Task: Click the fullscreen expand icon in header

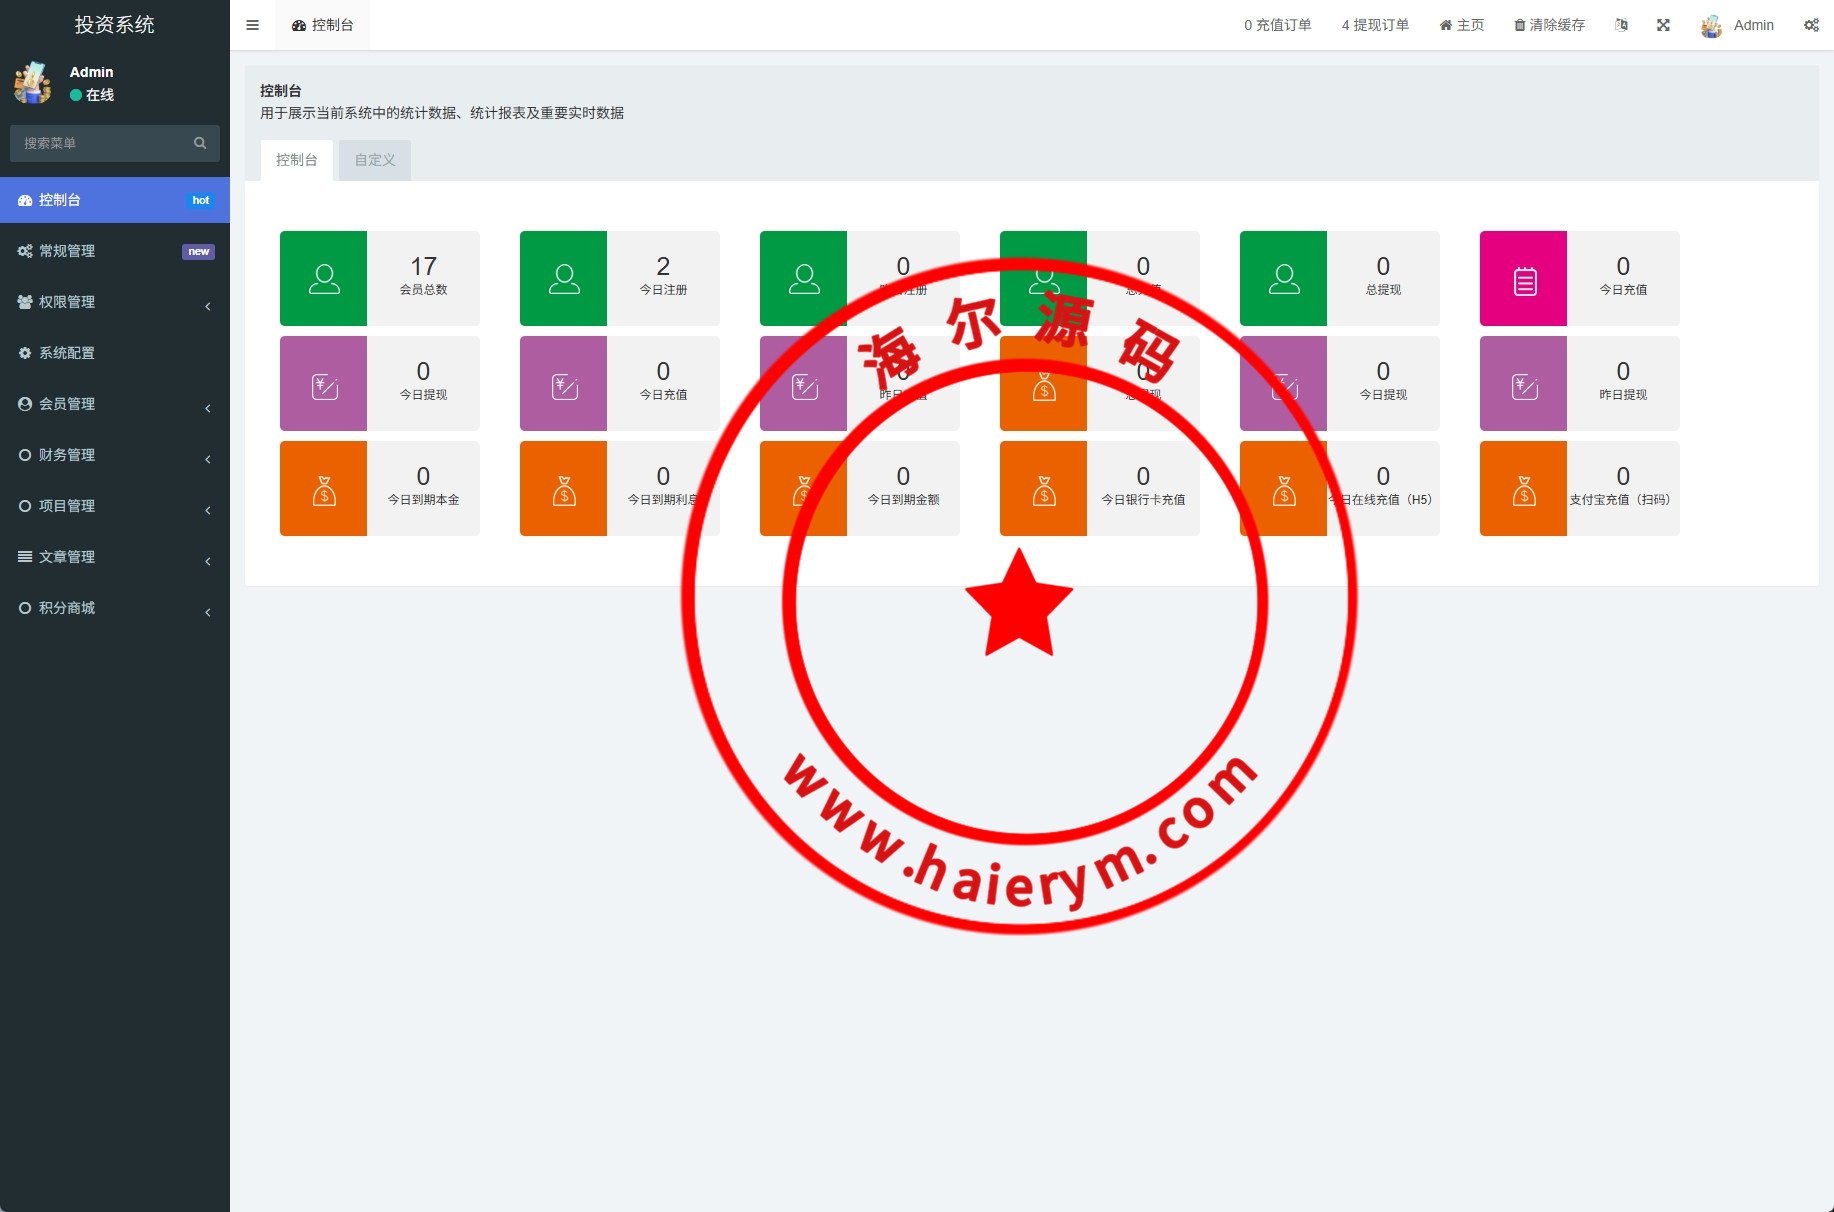Action: pos(1663,25)
